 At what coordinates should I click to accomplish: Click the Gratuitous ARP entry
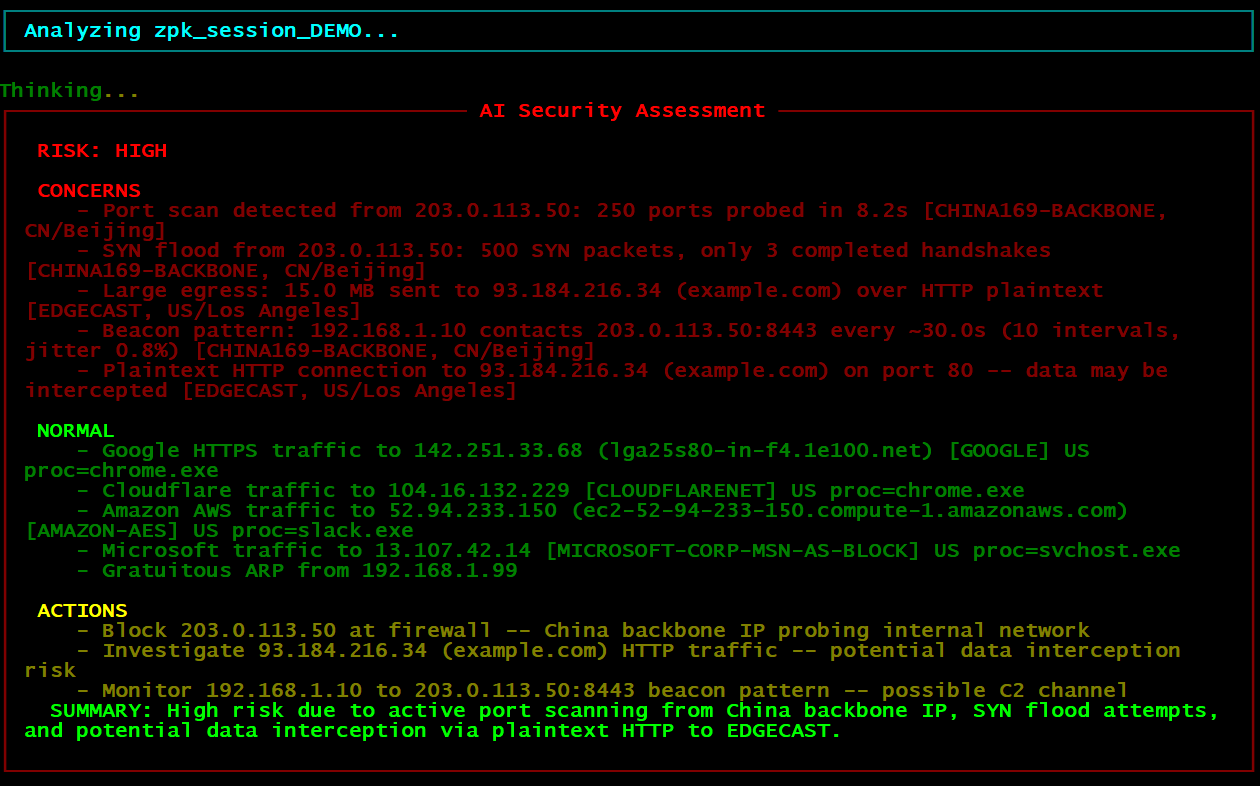(x=298, y=570)
